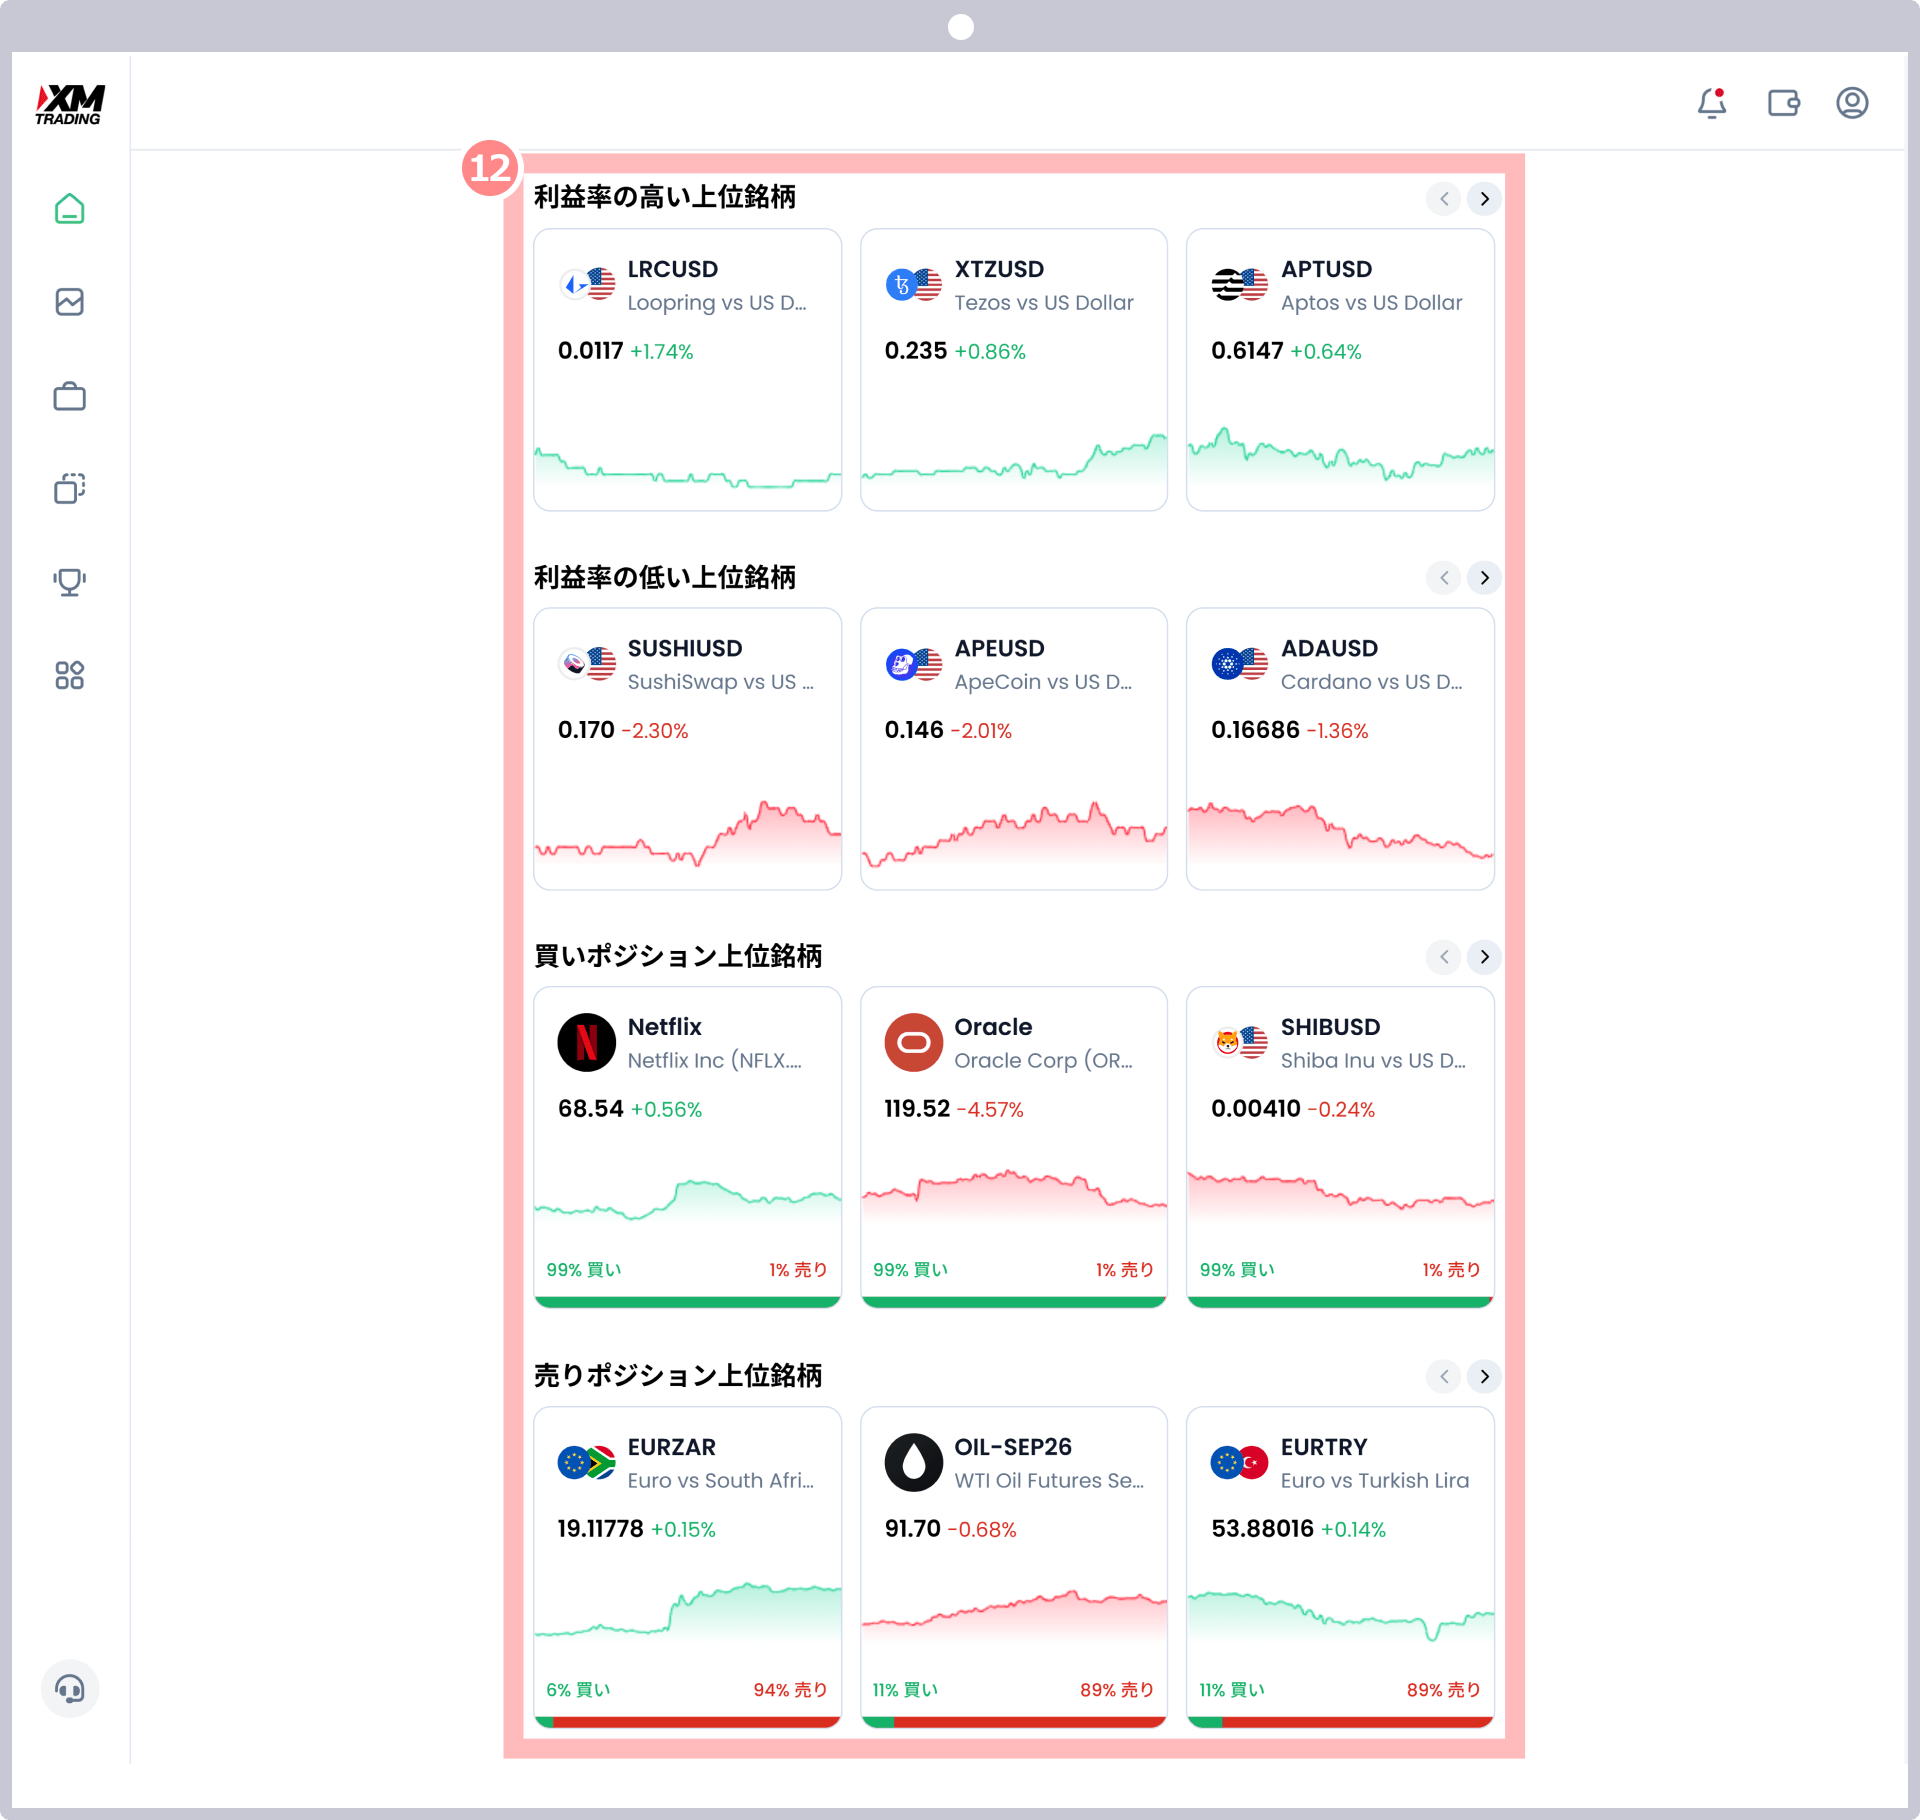The width and height of the screenshot is (1920, 1820).
Task: Open the XTZUSD symbol name
Action: pos(999,269)
